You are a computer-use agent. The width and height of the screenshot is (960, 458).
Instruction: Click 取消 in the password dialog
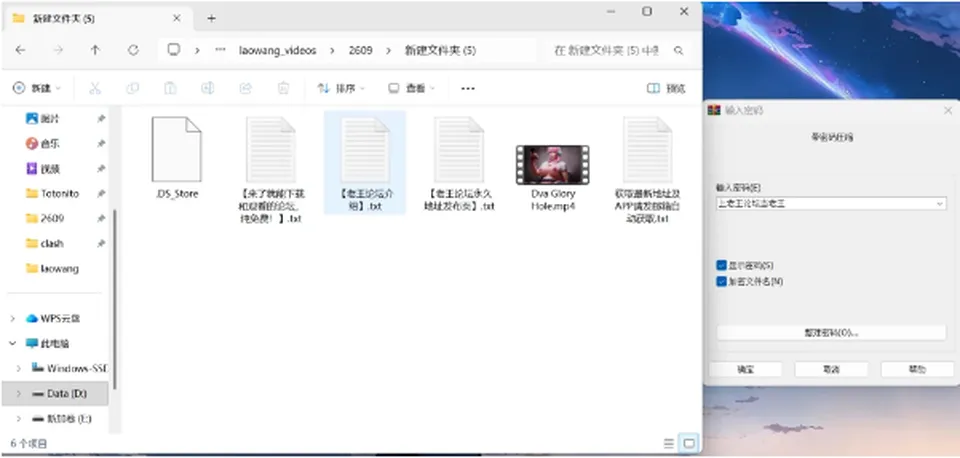831,369
